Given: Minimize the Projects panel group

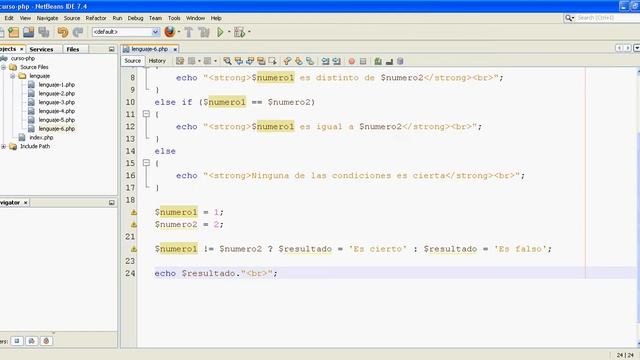Looking at the screenshot, I should [111, 49].
